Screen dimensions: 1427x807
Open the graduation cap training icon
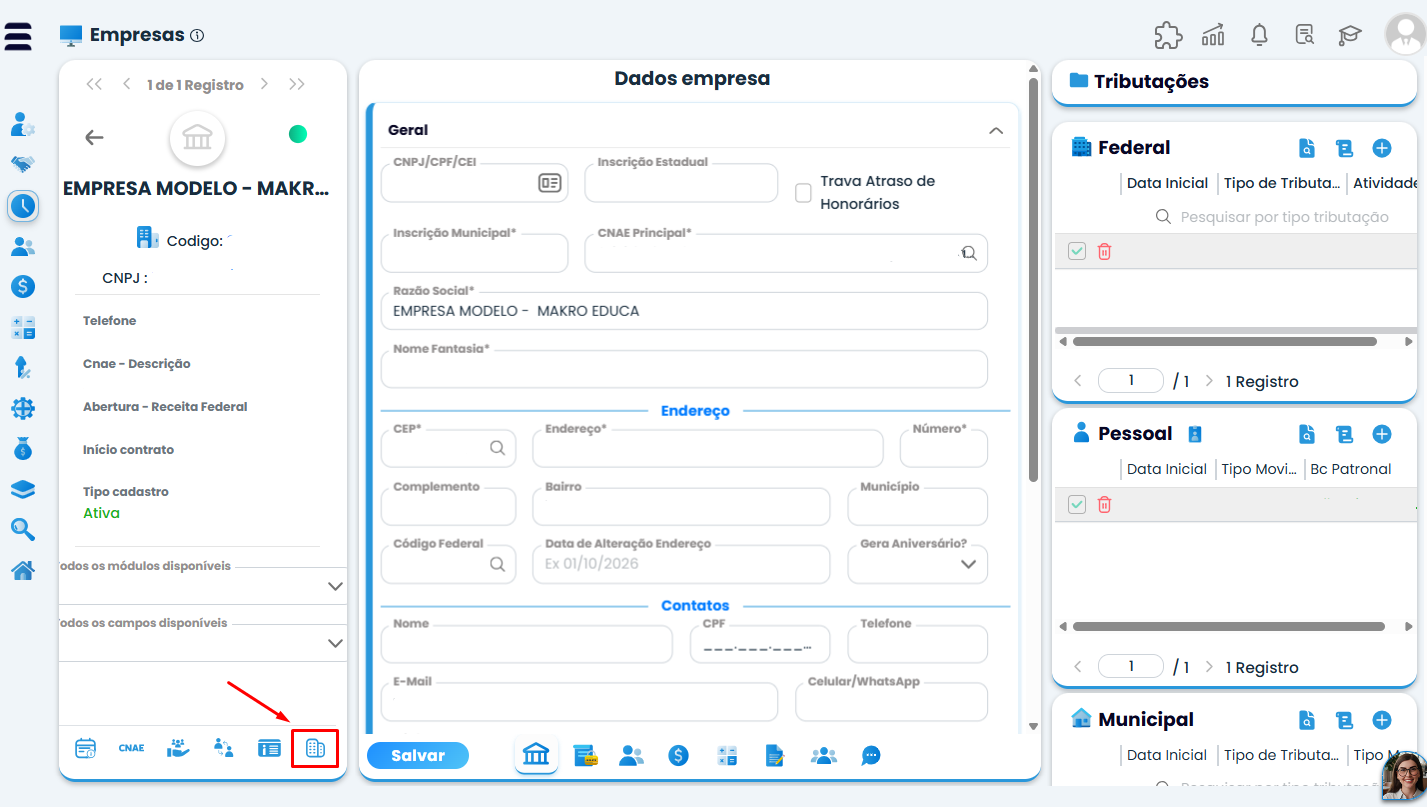click(1350, 35)
